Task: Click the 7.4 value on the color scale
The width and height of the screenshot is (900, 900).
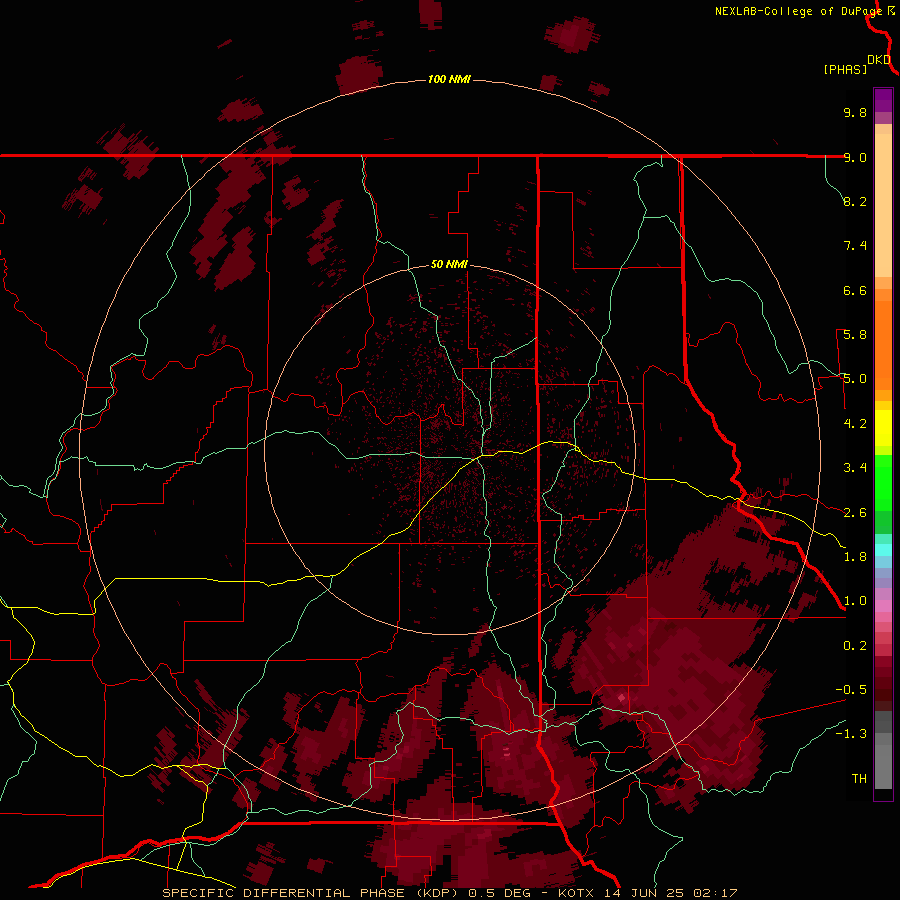Action: (855, 246)
